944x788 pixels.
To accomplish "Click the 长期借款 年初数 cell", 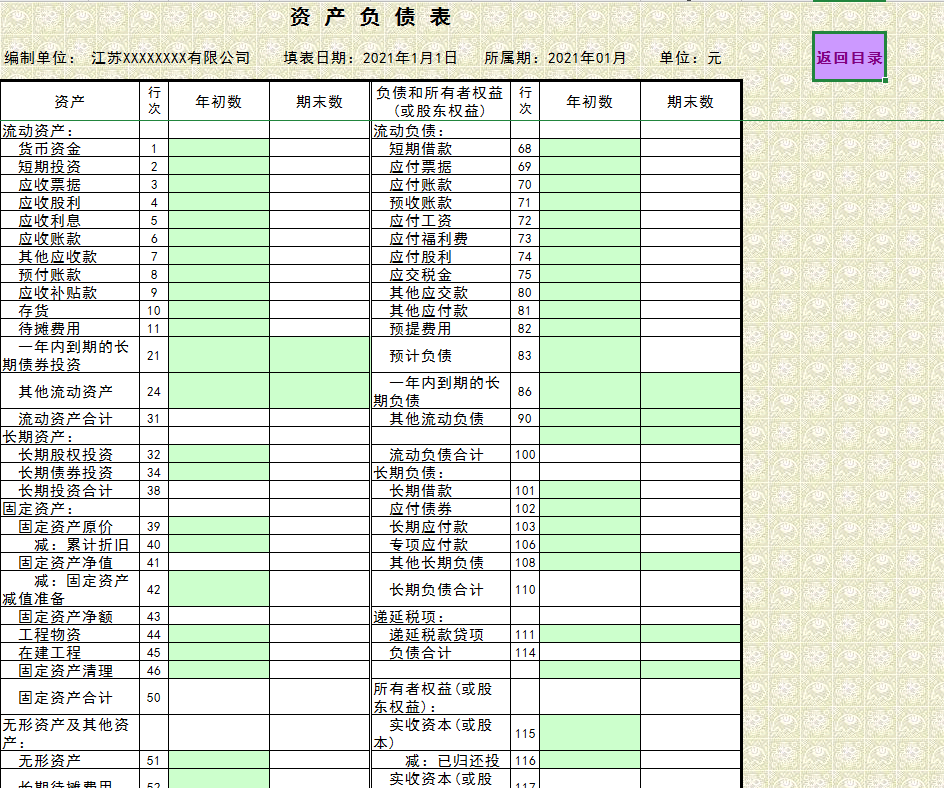I will (x=588, y=490).
